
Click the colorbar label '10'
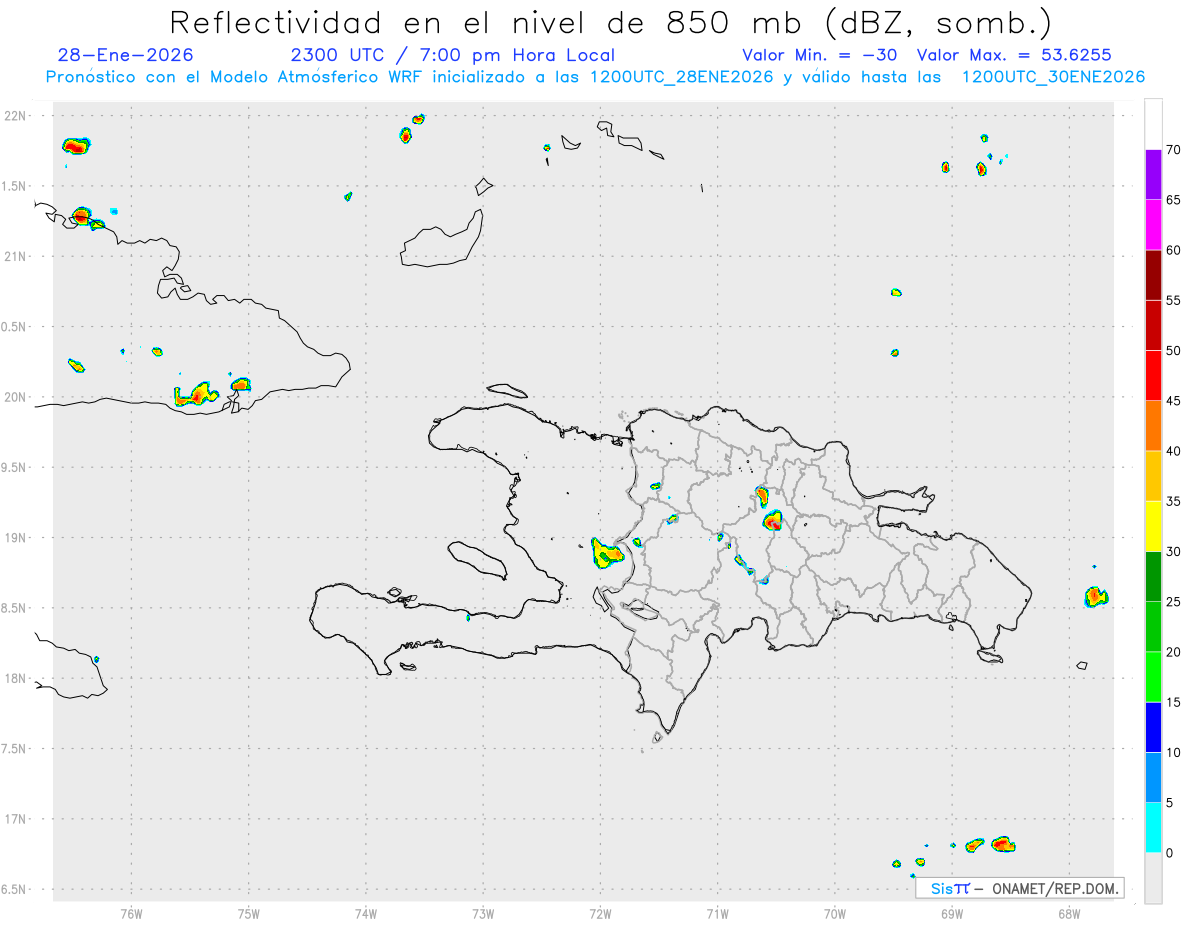click(1173, 752)
